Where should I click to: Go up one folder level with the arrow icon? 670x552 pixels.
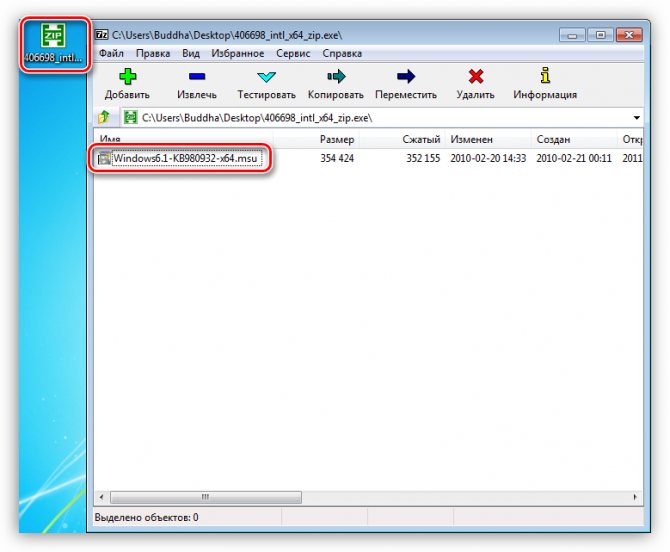(x=104, y=117)
